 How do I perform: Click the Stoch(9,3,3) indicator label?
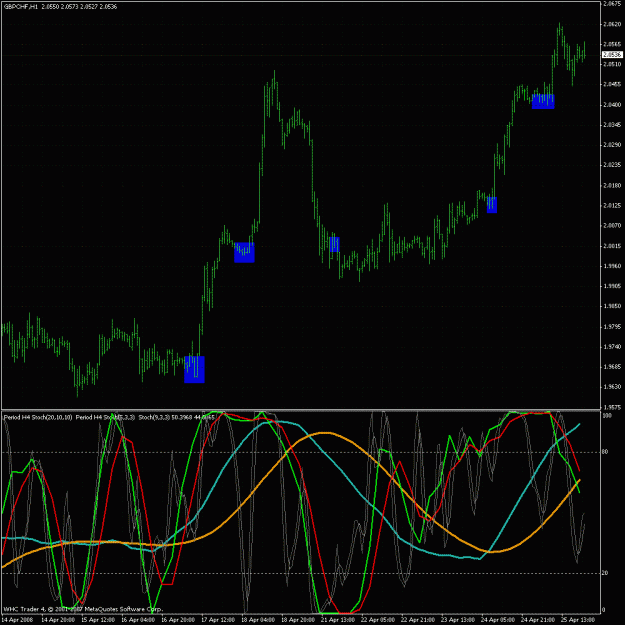(154, 417)
